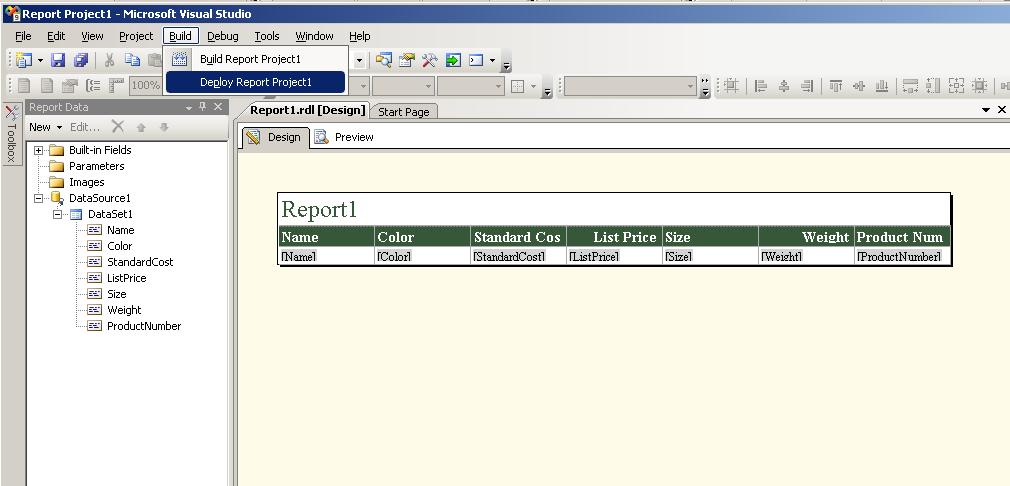The width and height of the screenshot is (1010, 486).
Task: Collapse the DataSet1 node
Action: click(57, 214)
